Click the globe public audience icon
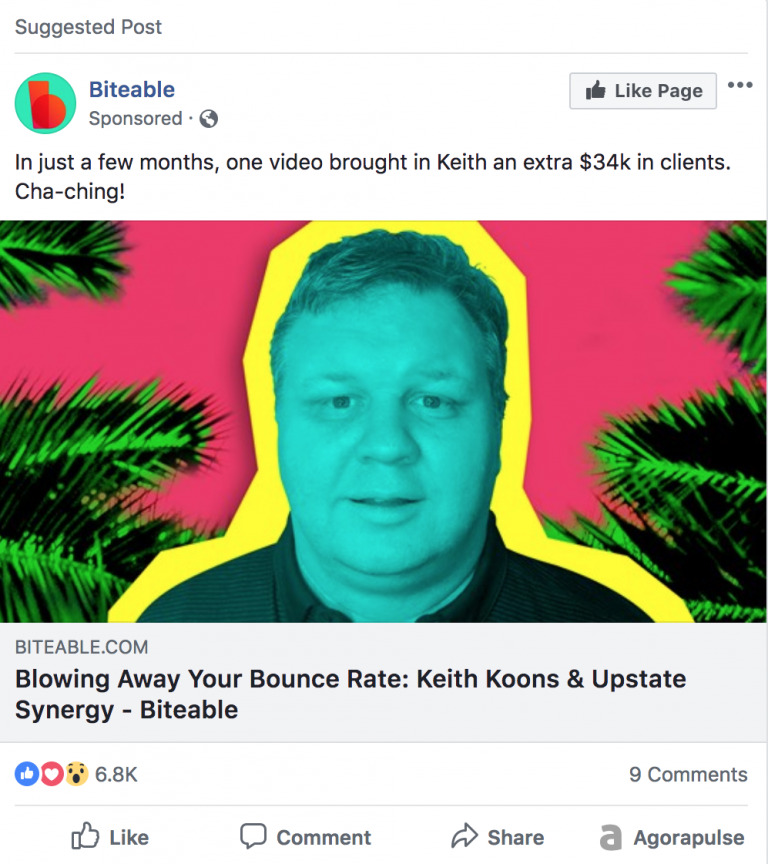The height and width of the screenshot is (864, 768). [209, 118]
